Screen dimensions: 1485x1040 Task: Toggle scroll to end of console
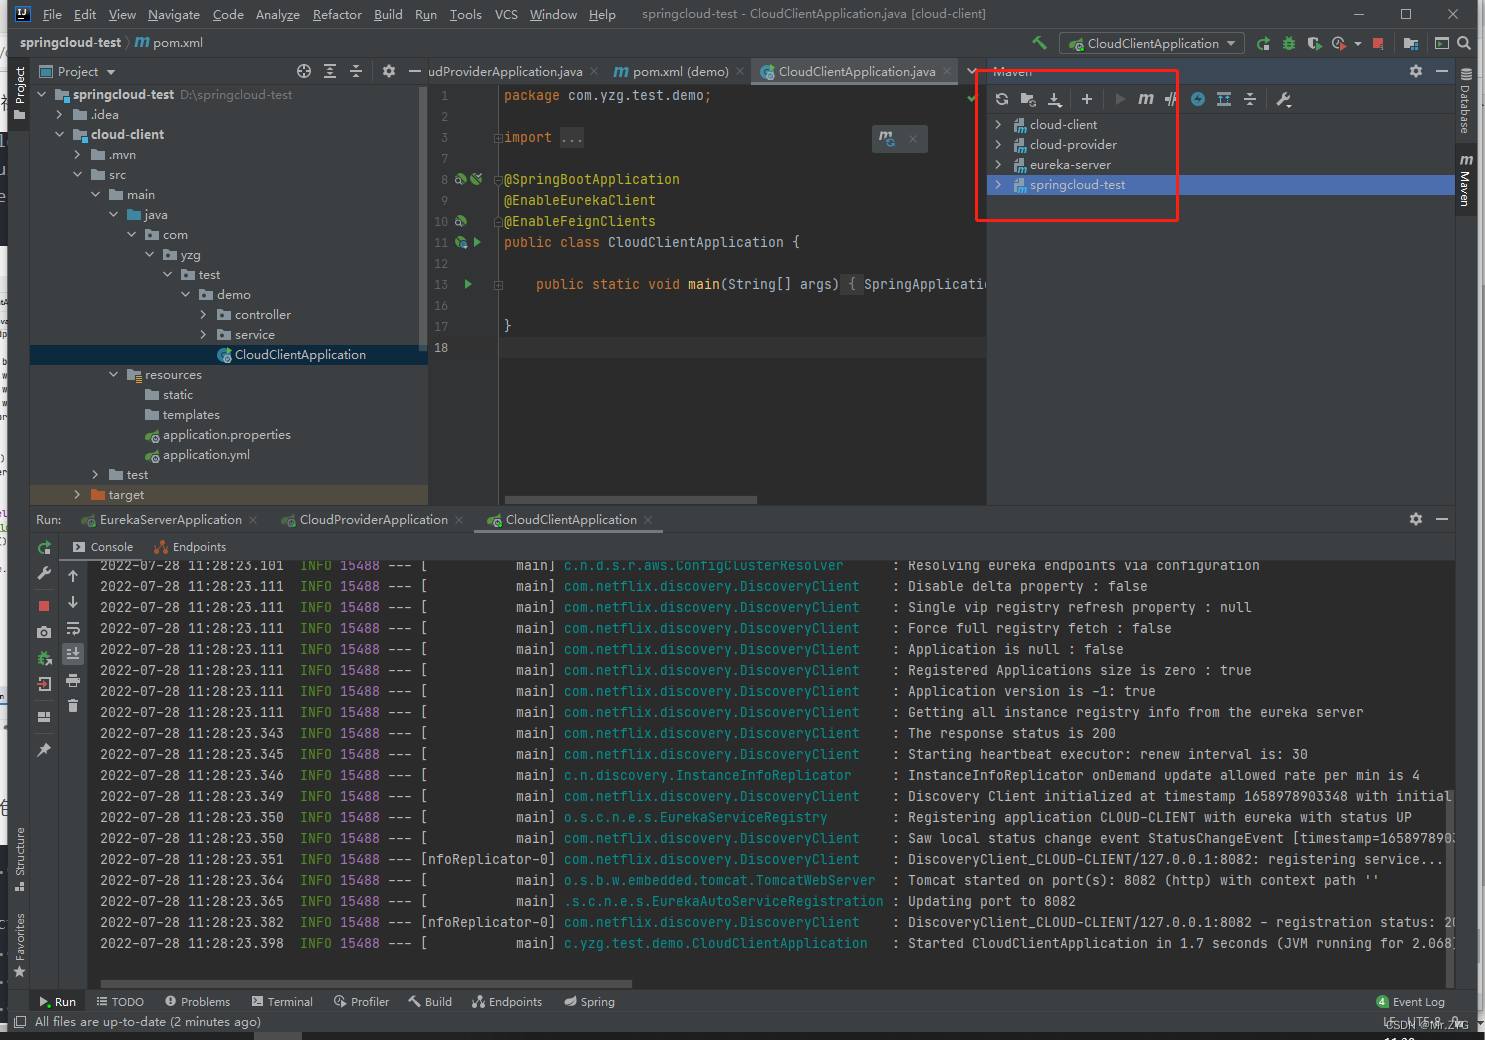(73, 654)
